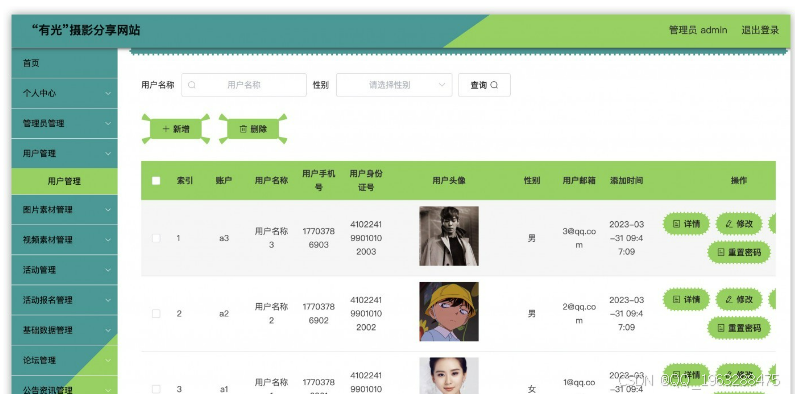Image resolution: width=795 pixels, height=394 pixels.
Task: Open avatar photo of user a3
Action: click(x=449, y=236)
